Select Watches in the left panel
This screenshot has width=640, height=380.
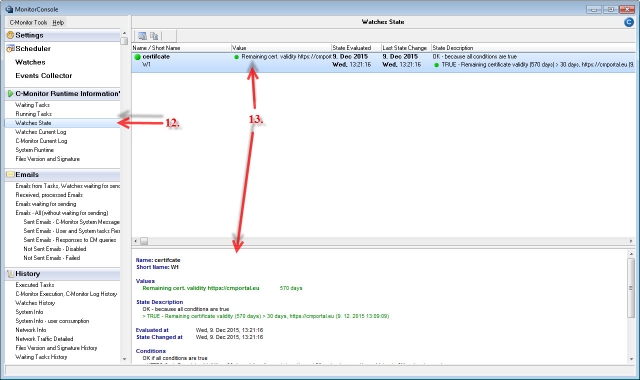pos(30,62)
